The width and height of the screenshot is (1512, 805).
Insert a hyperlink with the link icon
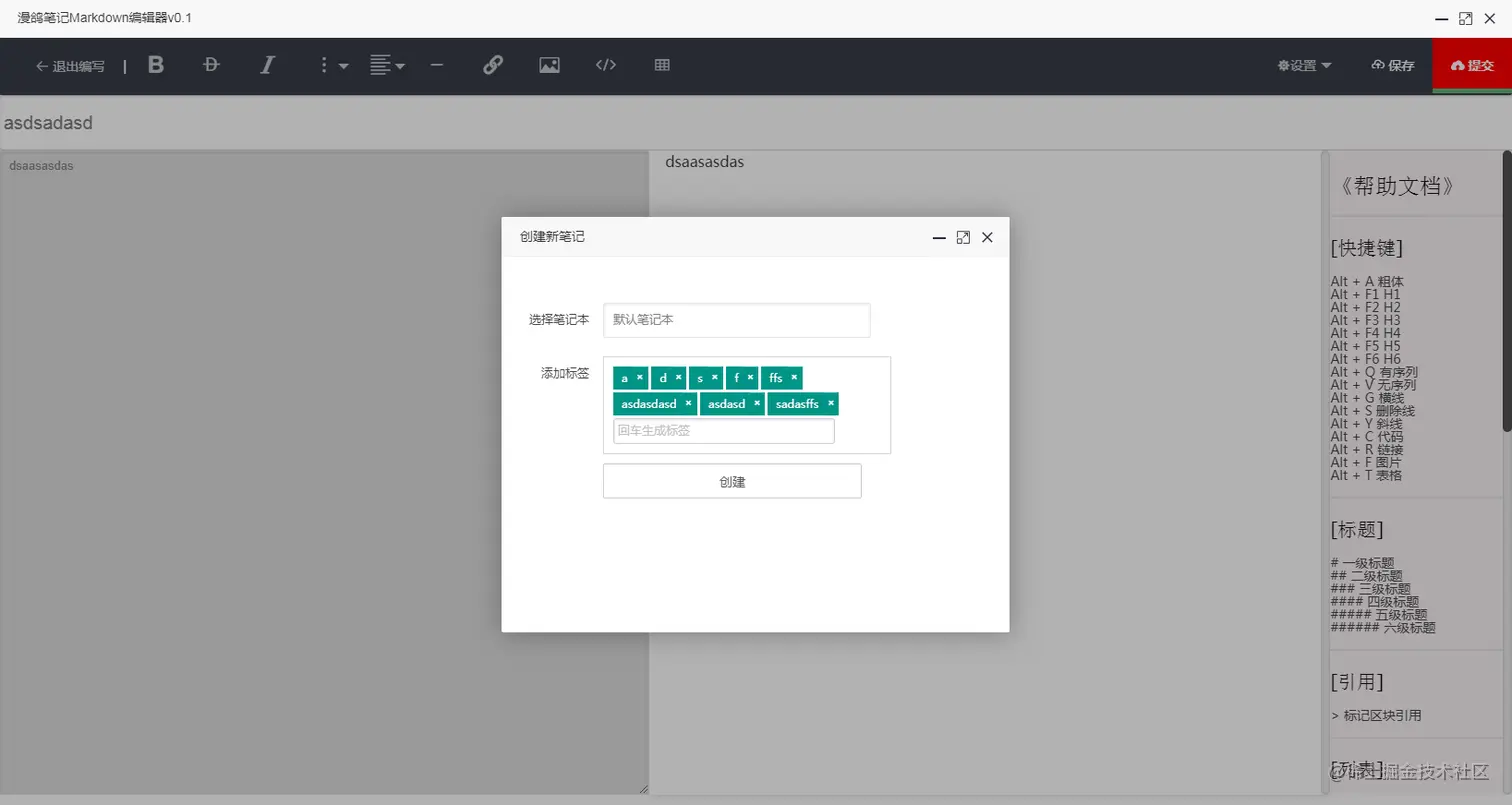[493, 65]
